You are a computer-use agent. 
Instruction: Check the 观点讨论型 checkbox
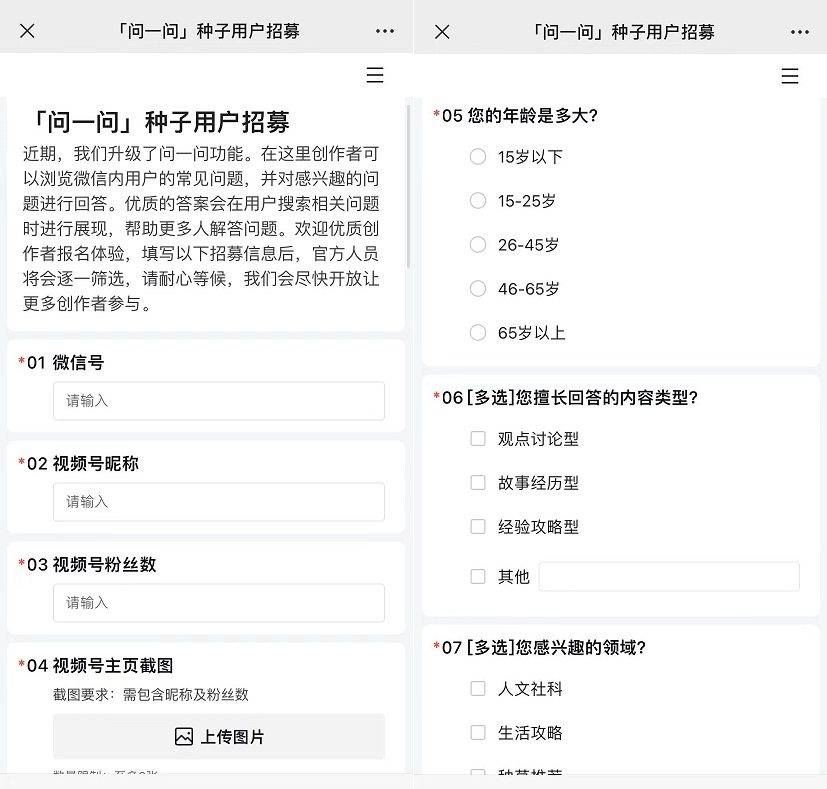[x=478, y=439]
